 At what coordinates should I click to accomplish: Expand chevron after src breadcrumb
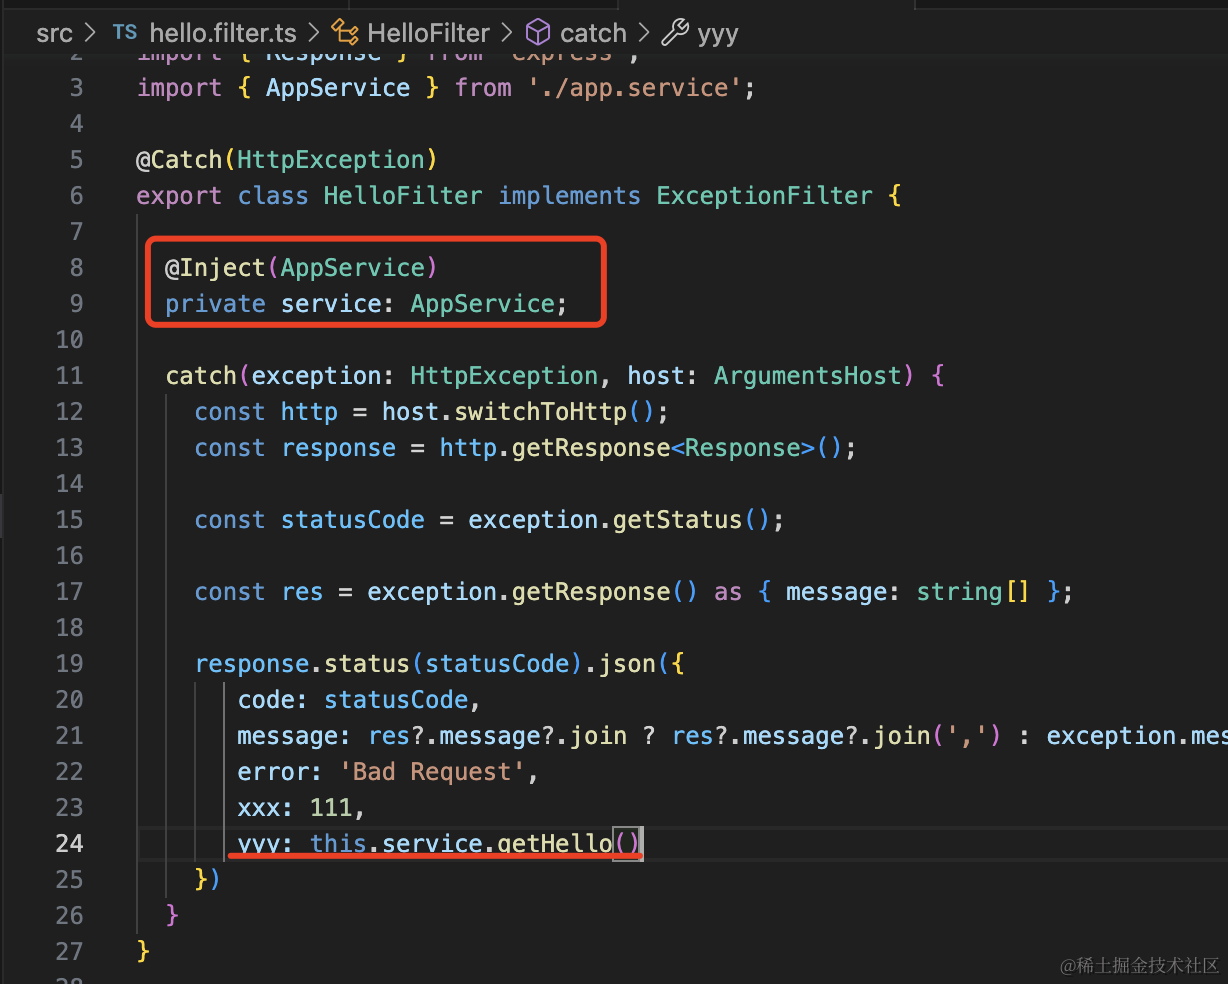[x=91, y=33]
